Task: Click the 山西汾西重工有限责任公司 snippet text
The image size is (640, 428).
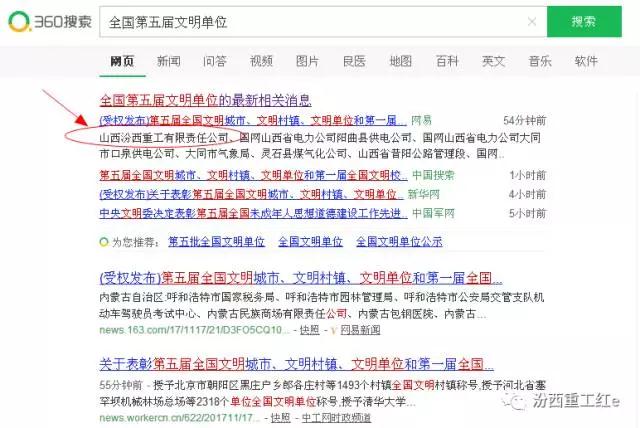Action: tap(164, 138)
